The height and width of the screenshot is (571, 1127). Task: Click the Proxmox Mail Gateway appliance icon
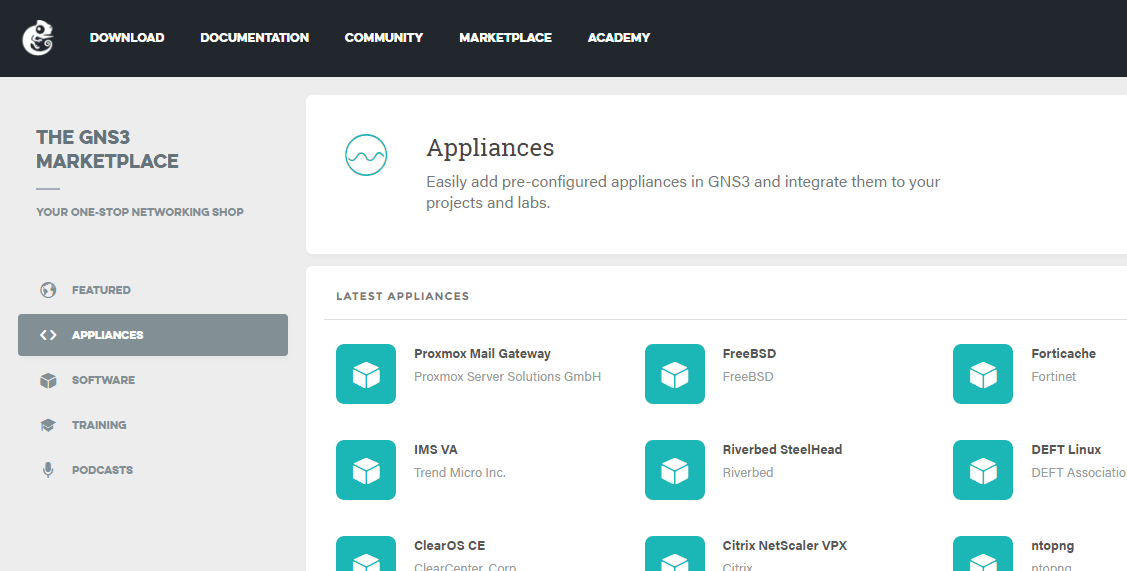coord(366,374)
